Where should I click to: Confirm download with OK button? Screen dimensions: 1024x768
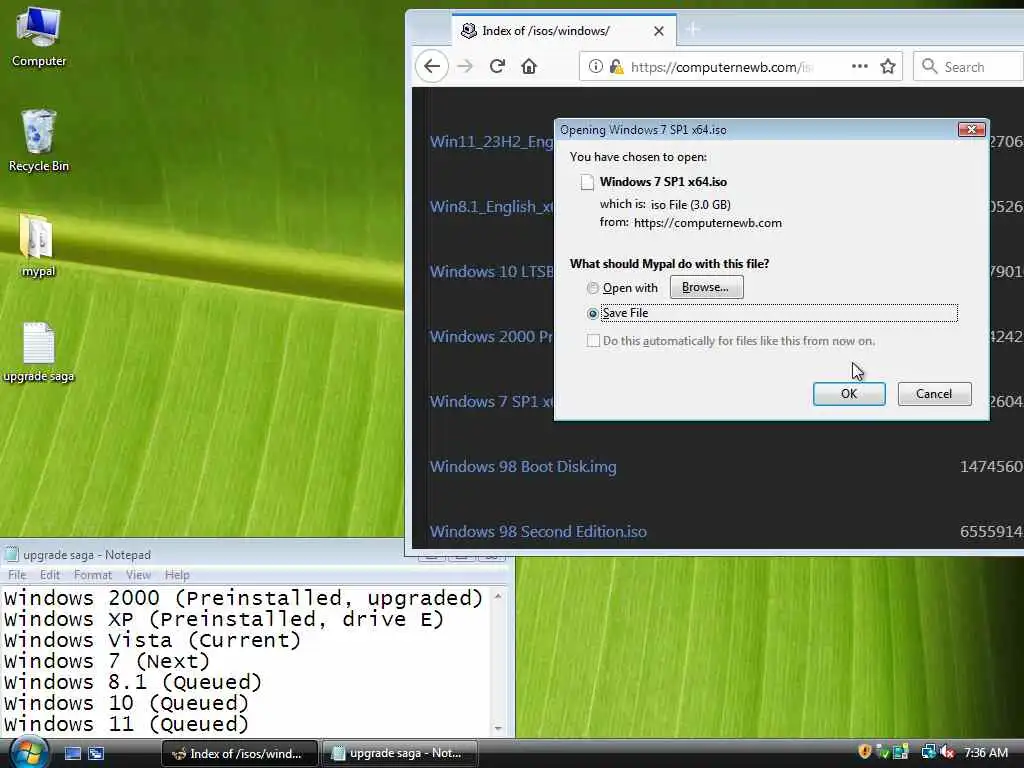849,394
